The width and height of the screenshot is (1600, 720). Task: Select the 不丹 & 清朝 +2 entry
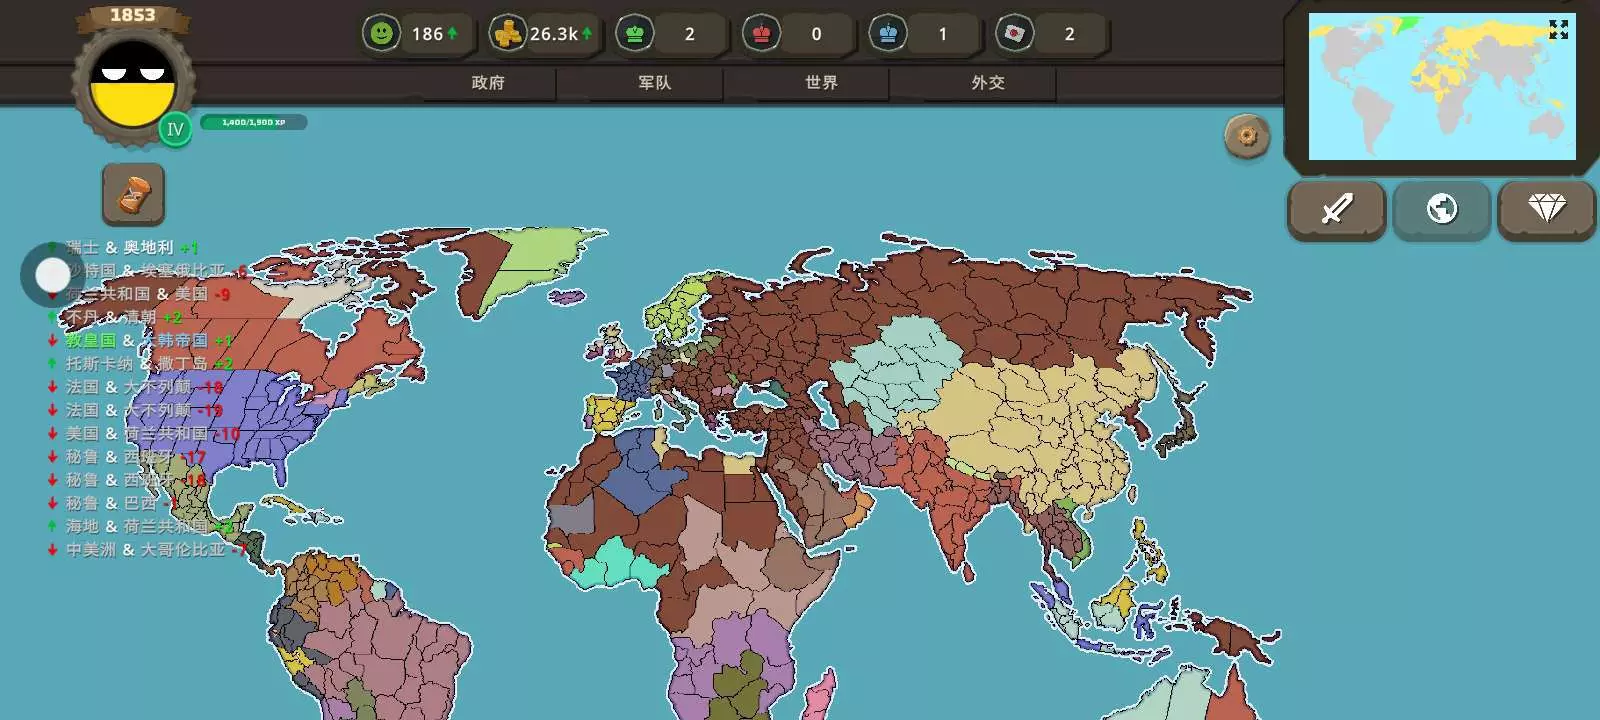(x=115, y=317)
